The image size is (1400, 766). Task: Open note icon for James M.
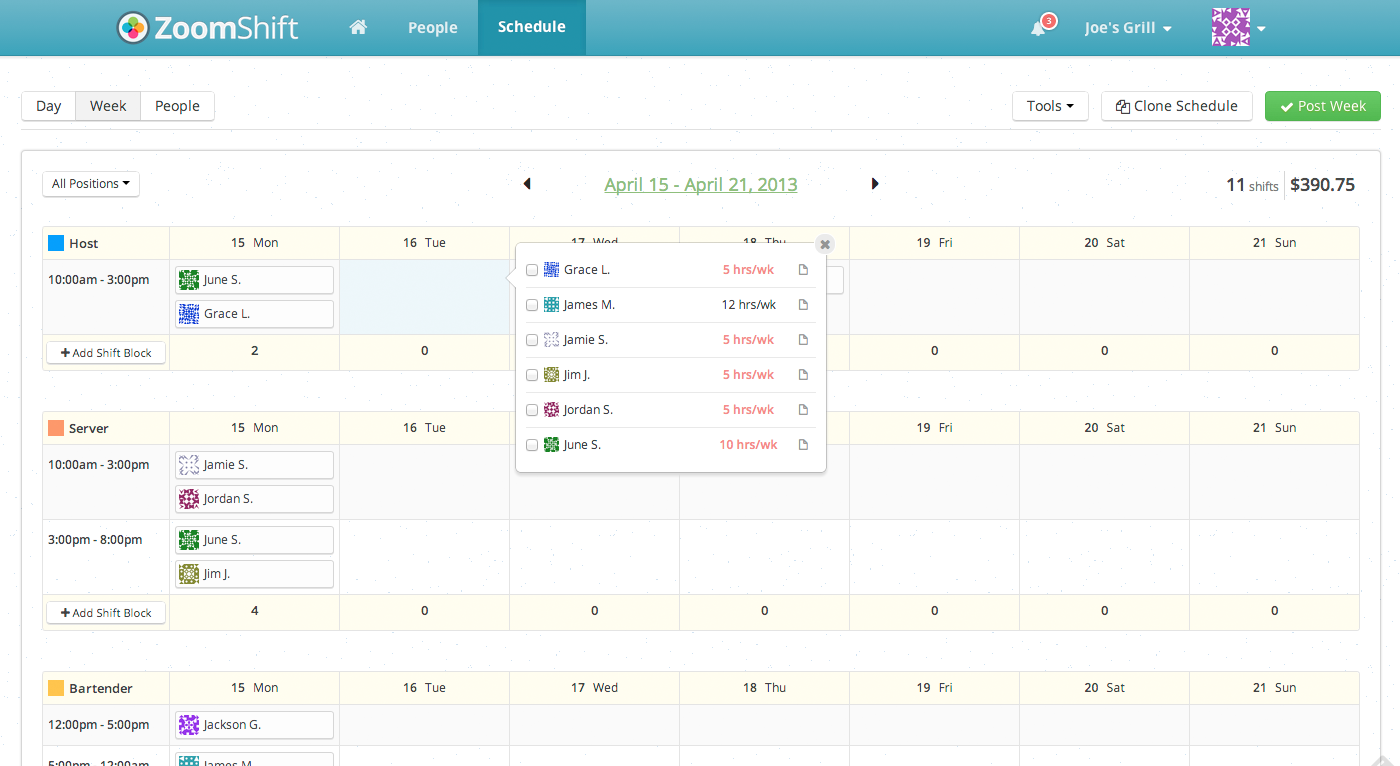pos(803,305)
